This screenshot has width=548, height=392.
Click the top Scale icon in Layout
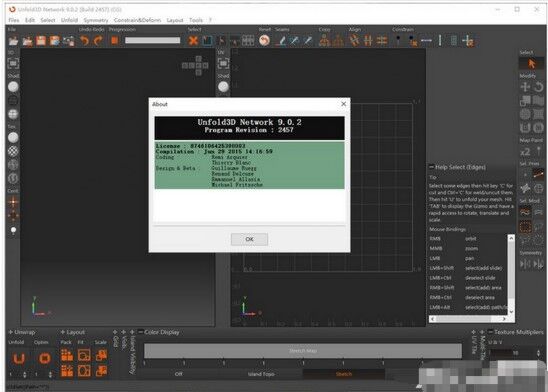pos(102,355)
